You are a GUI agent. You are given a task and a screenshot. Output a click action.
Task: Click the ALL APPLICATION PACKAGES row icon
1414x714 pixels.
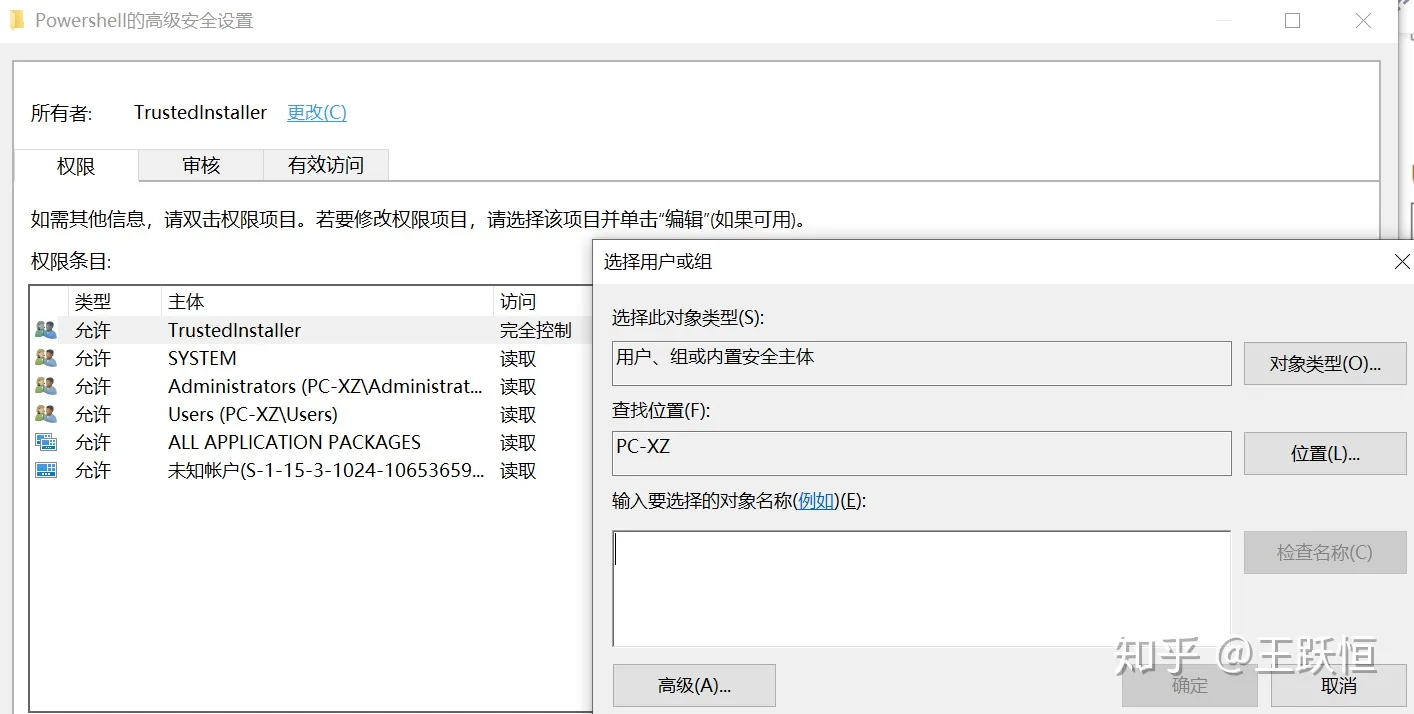46,441
